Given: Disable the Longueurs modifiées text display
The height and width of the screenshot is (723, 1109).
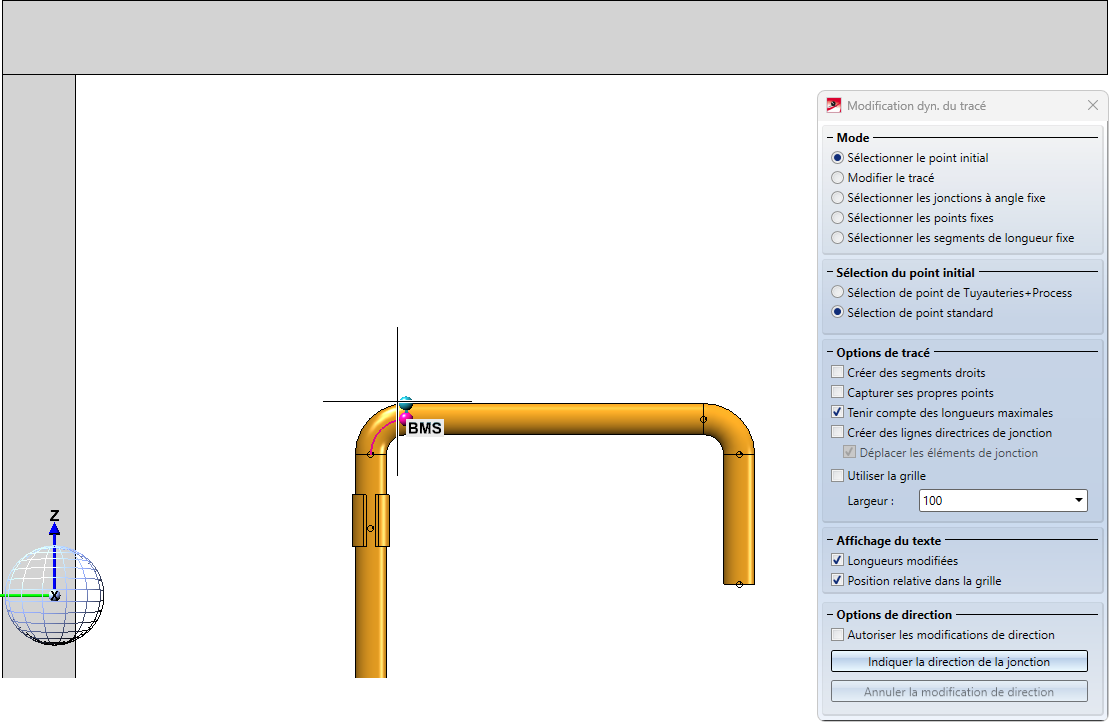Looking at the screenshot, I should pyautogui.click(x=838, y=561).
